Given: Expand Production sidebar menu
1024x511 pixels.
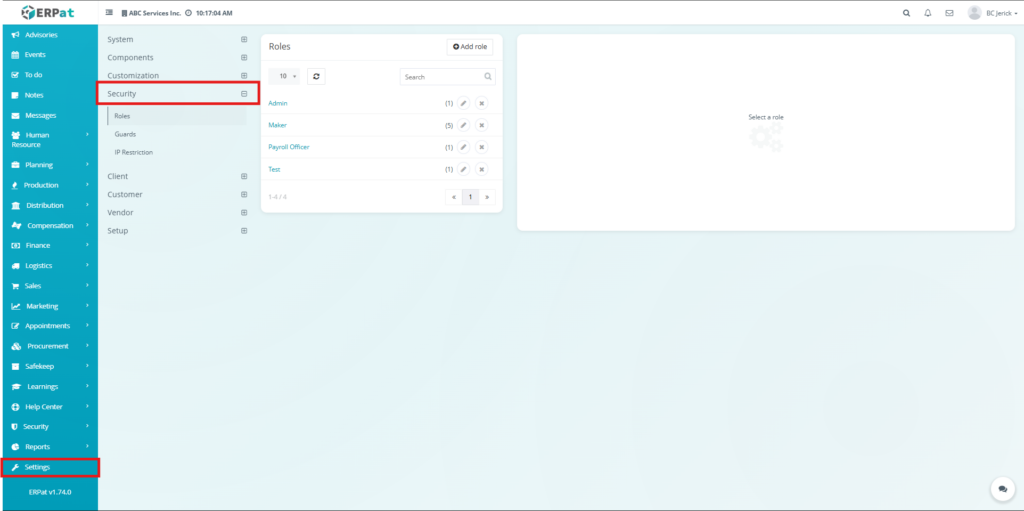Looking at the screenshot, I should (x=49, y=186).
